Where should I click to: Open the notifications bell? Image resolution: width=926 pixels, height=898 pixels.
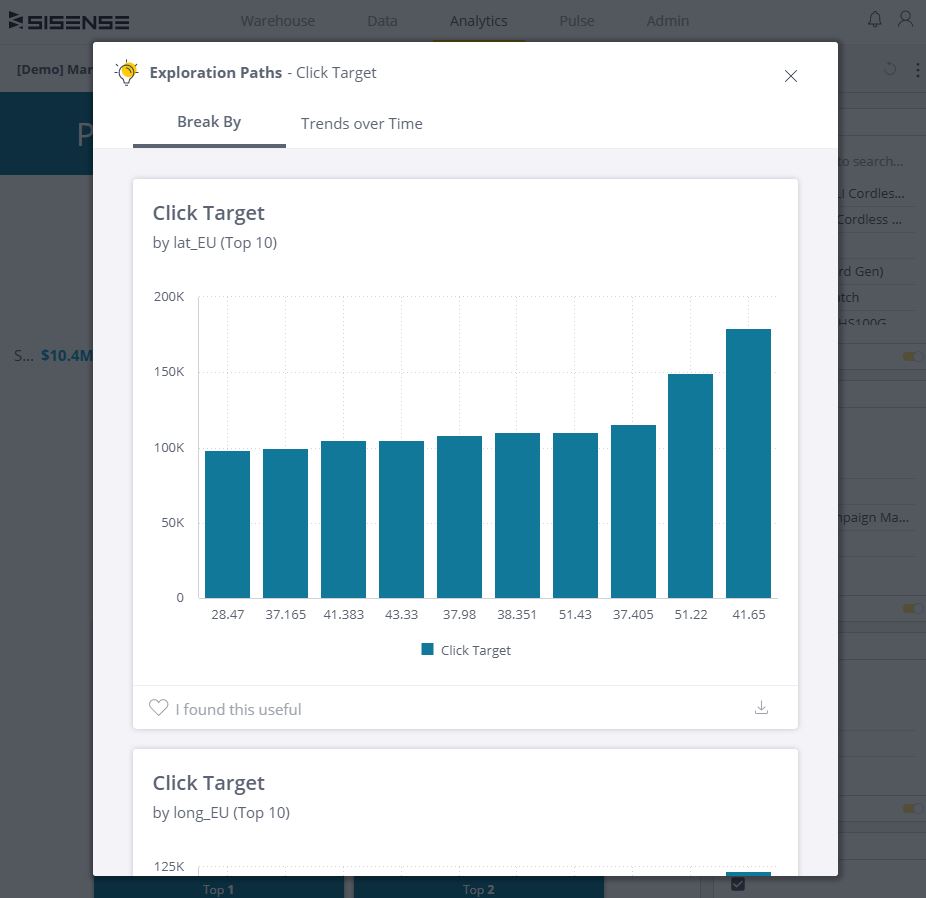point(875,19)
